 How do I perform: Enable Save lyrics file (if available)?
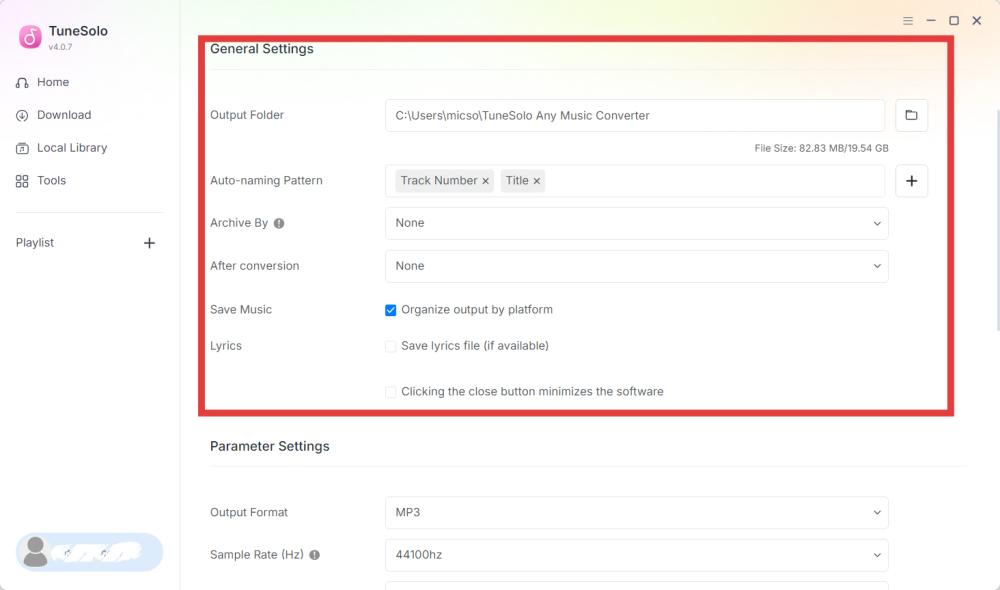click(390, 346)
